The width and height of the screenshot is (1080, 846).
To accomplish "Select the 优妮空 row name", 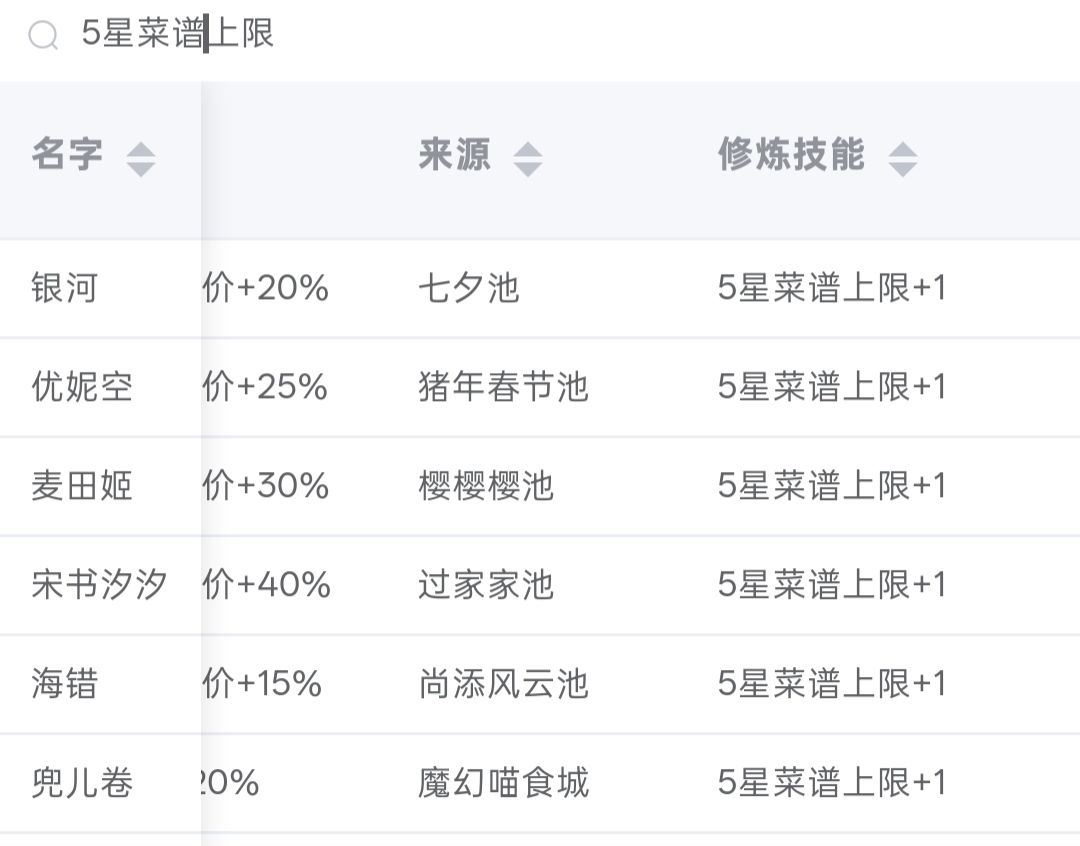I will pos(82,386).
